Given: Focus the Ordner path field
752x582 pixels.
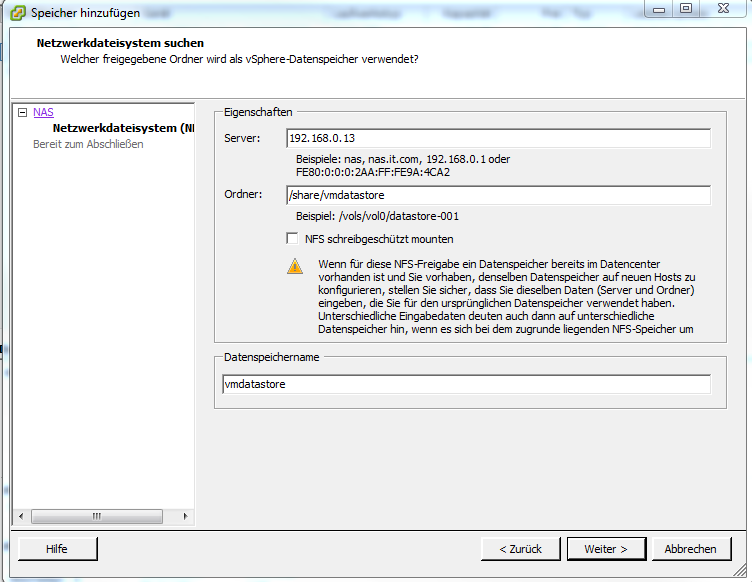Looking at the screenshot, I should [497, 195].
